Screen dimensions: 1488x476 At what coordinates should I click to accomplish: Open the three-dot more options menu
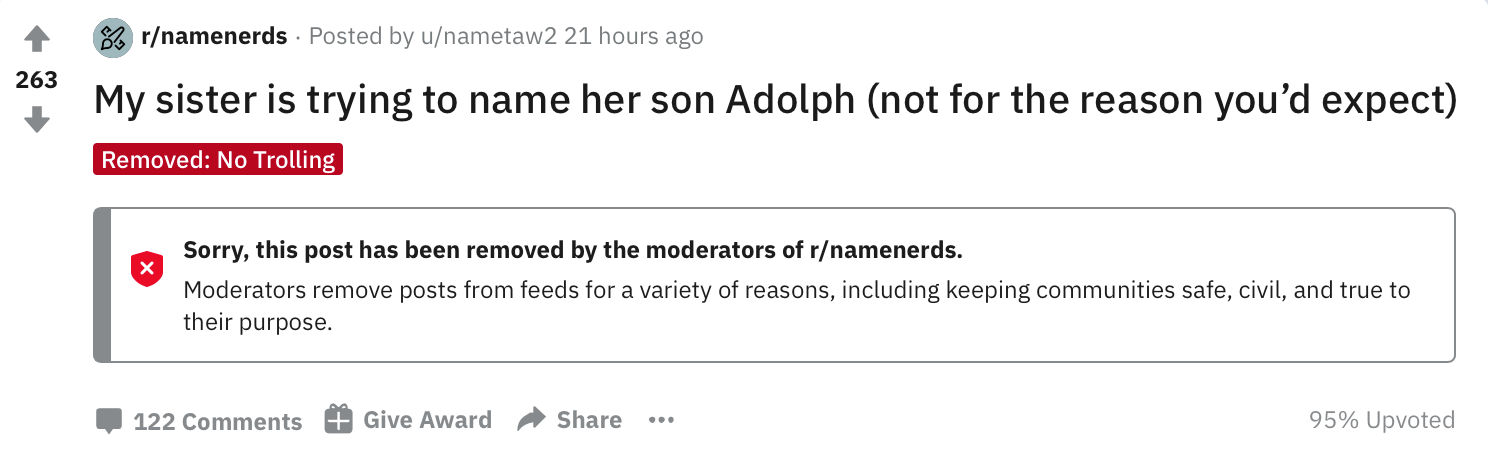[661, 420]
